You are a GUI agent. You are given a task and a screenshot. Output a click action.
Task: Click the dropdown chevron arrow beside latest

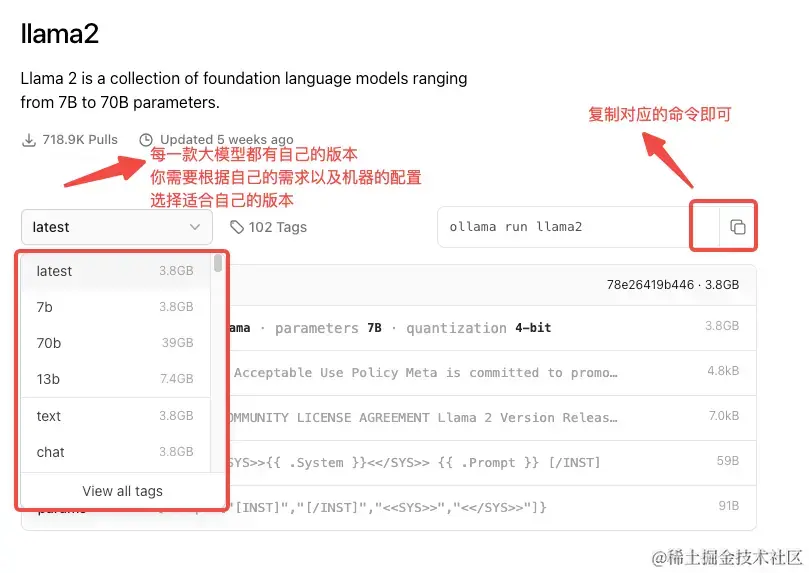click(195, 227)
